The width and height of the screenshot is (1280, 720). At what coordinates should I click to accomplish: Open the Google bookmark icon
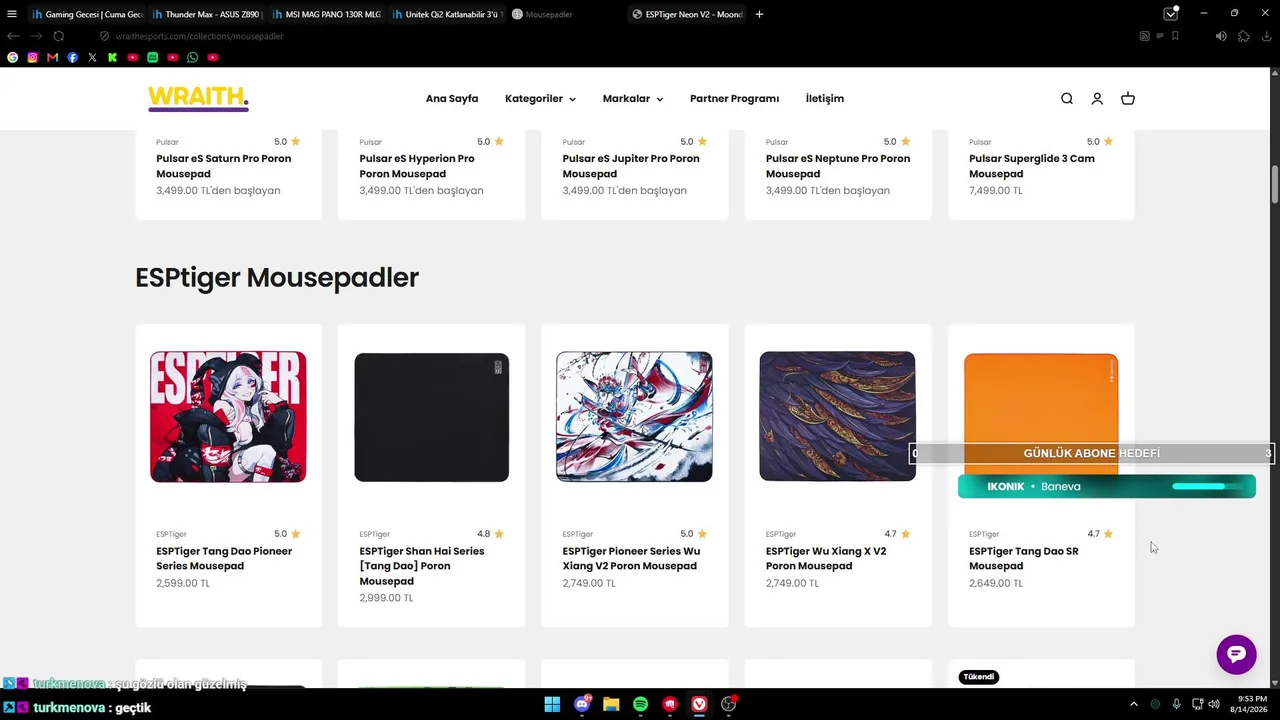12,58
